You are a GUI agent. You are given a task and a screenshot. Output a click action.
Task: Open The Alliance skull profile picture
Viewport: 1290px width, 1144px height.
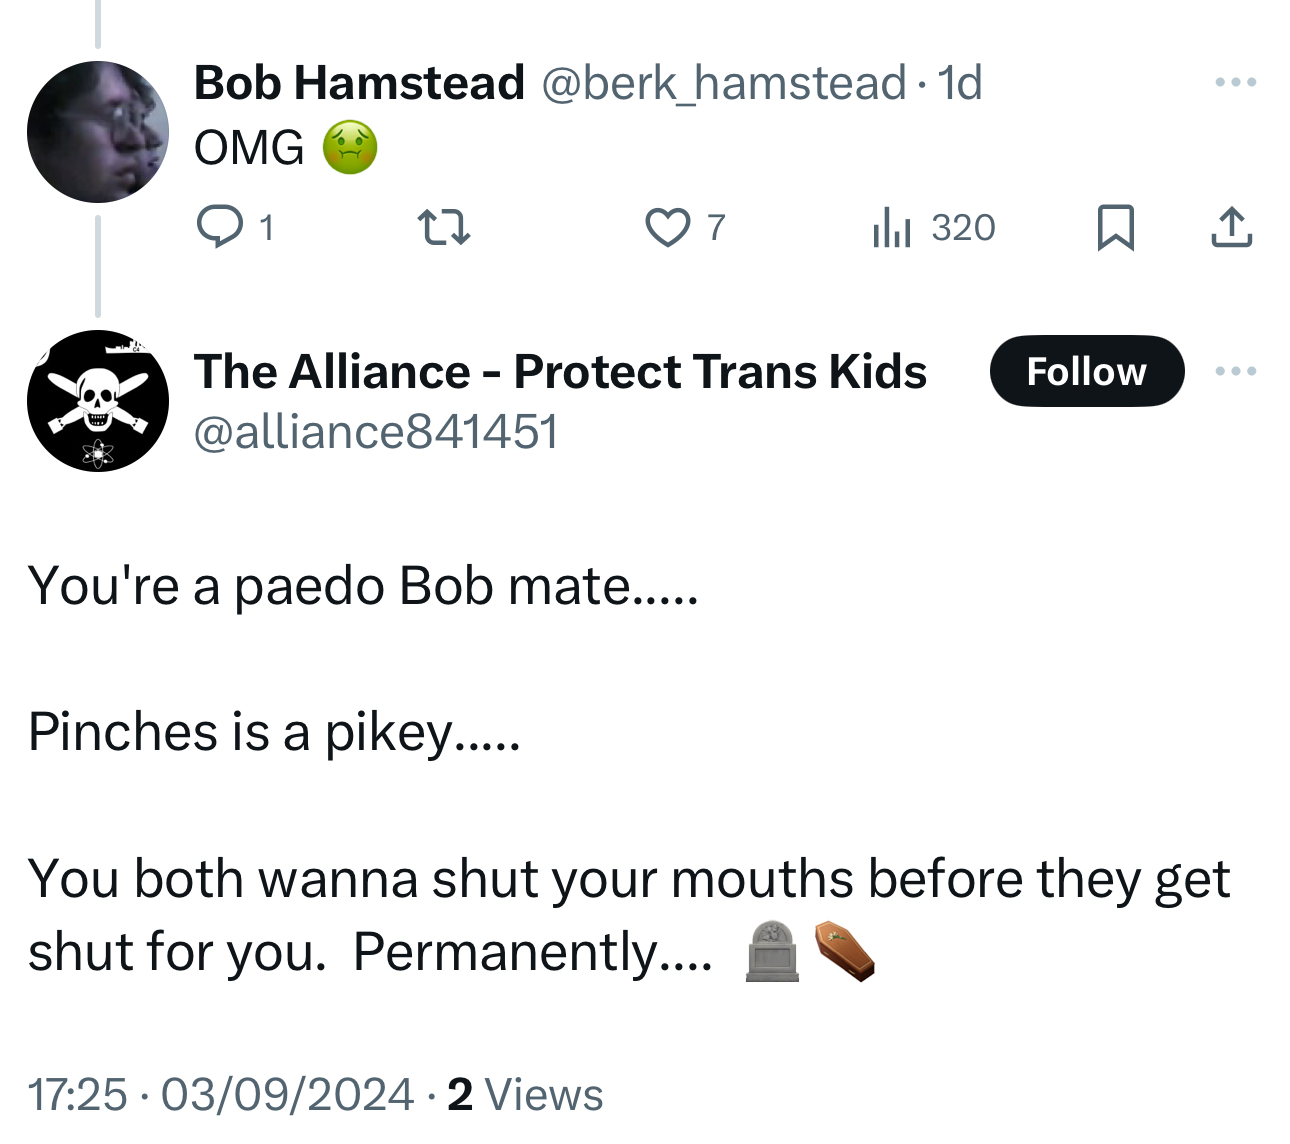coord(98,401)
